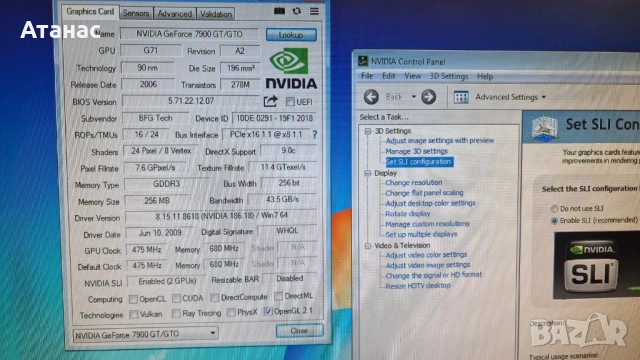640x360 pixels.
Task: Click the Lookup button
Action: coord(291,35)
